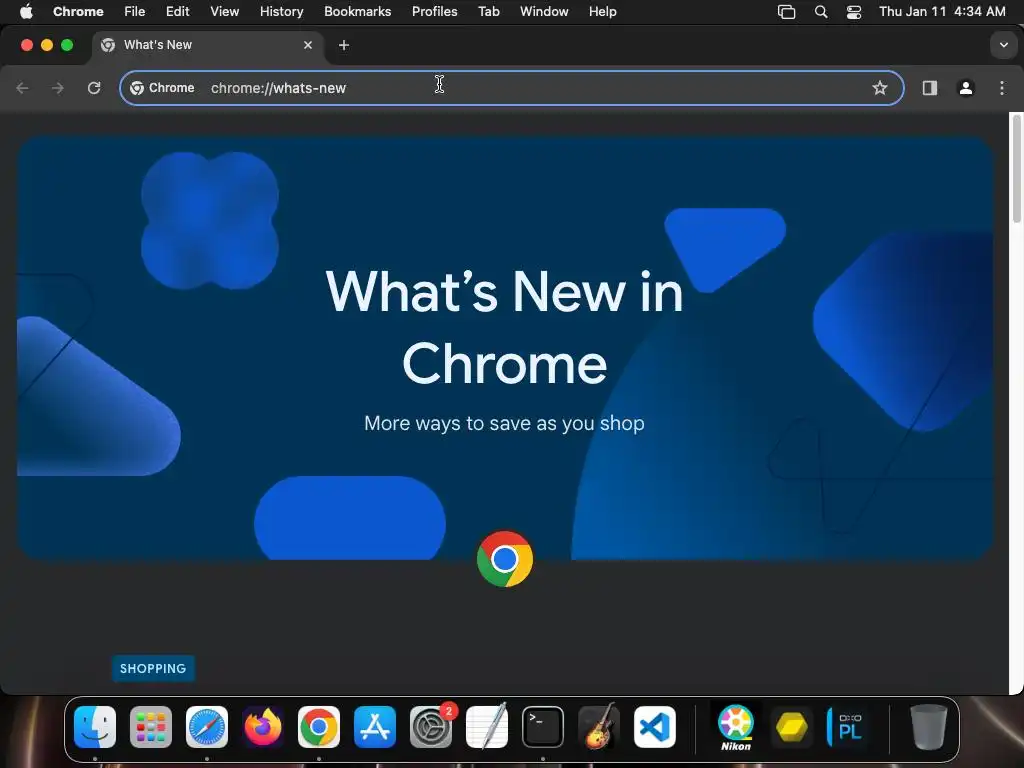The image size is (1024, 768).
Task: Go forward using the forward arrow
Action: (57, 88)
